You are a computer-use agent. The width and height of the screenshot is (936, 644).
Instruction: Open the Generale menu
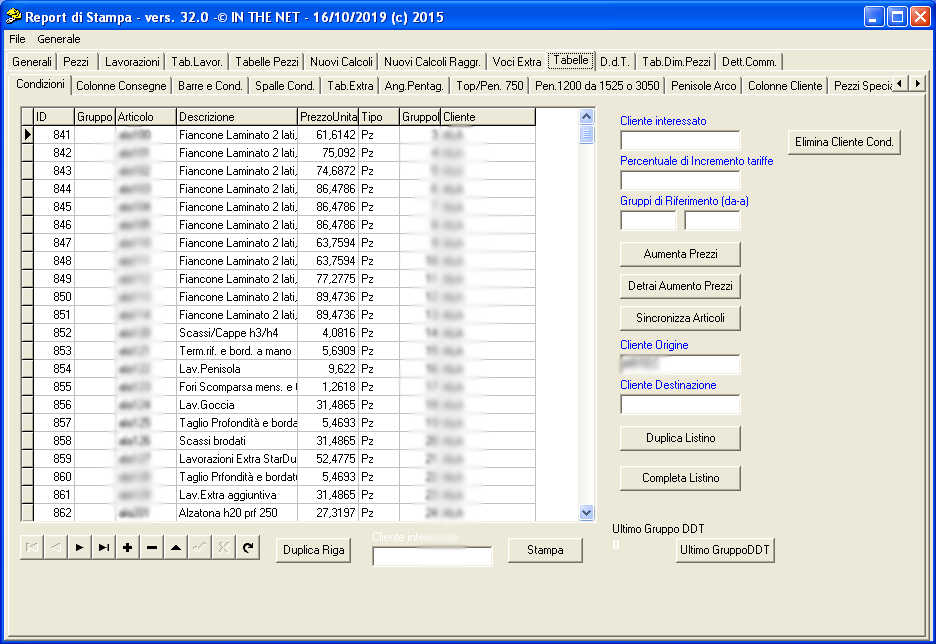58,39
